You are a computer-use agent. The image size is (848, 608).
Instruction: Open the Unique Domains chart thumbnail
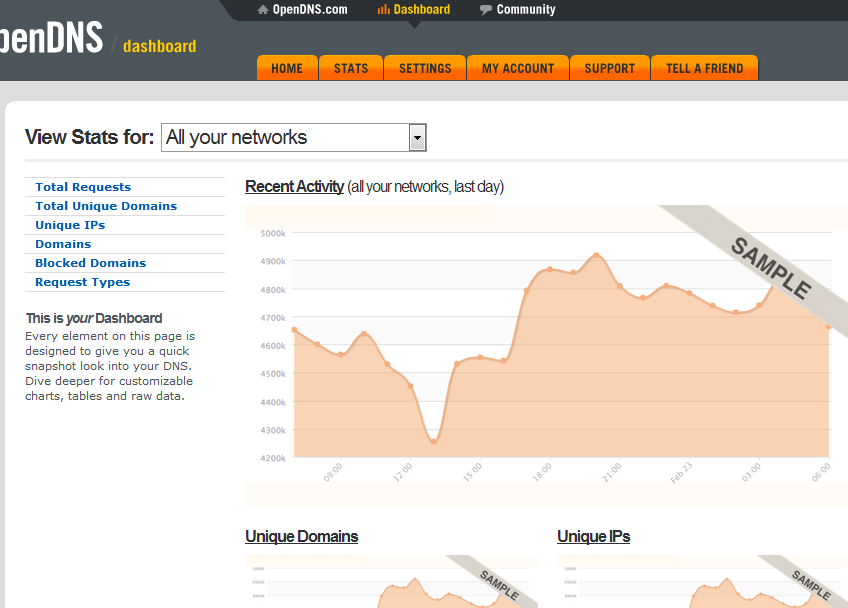tap(392, 581)
